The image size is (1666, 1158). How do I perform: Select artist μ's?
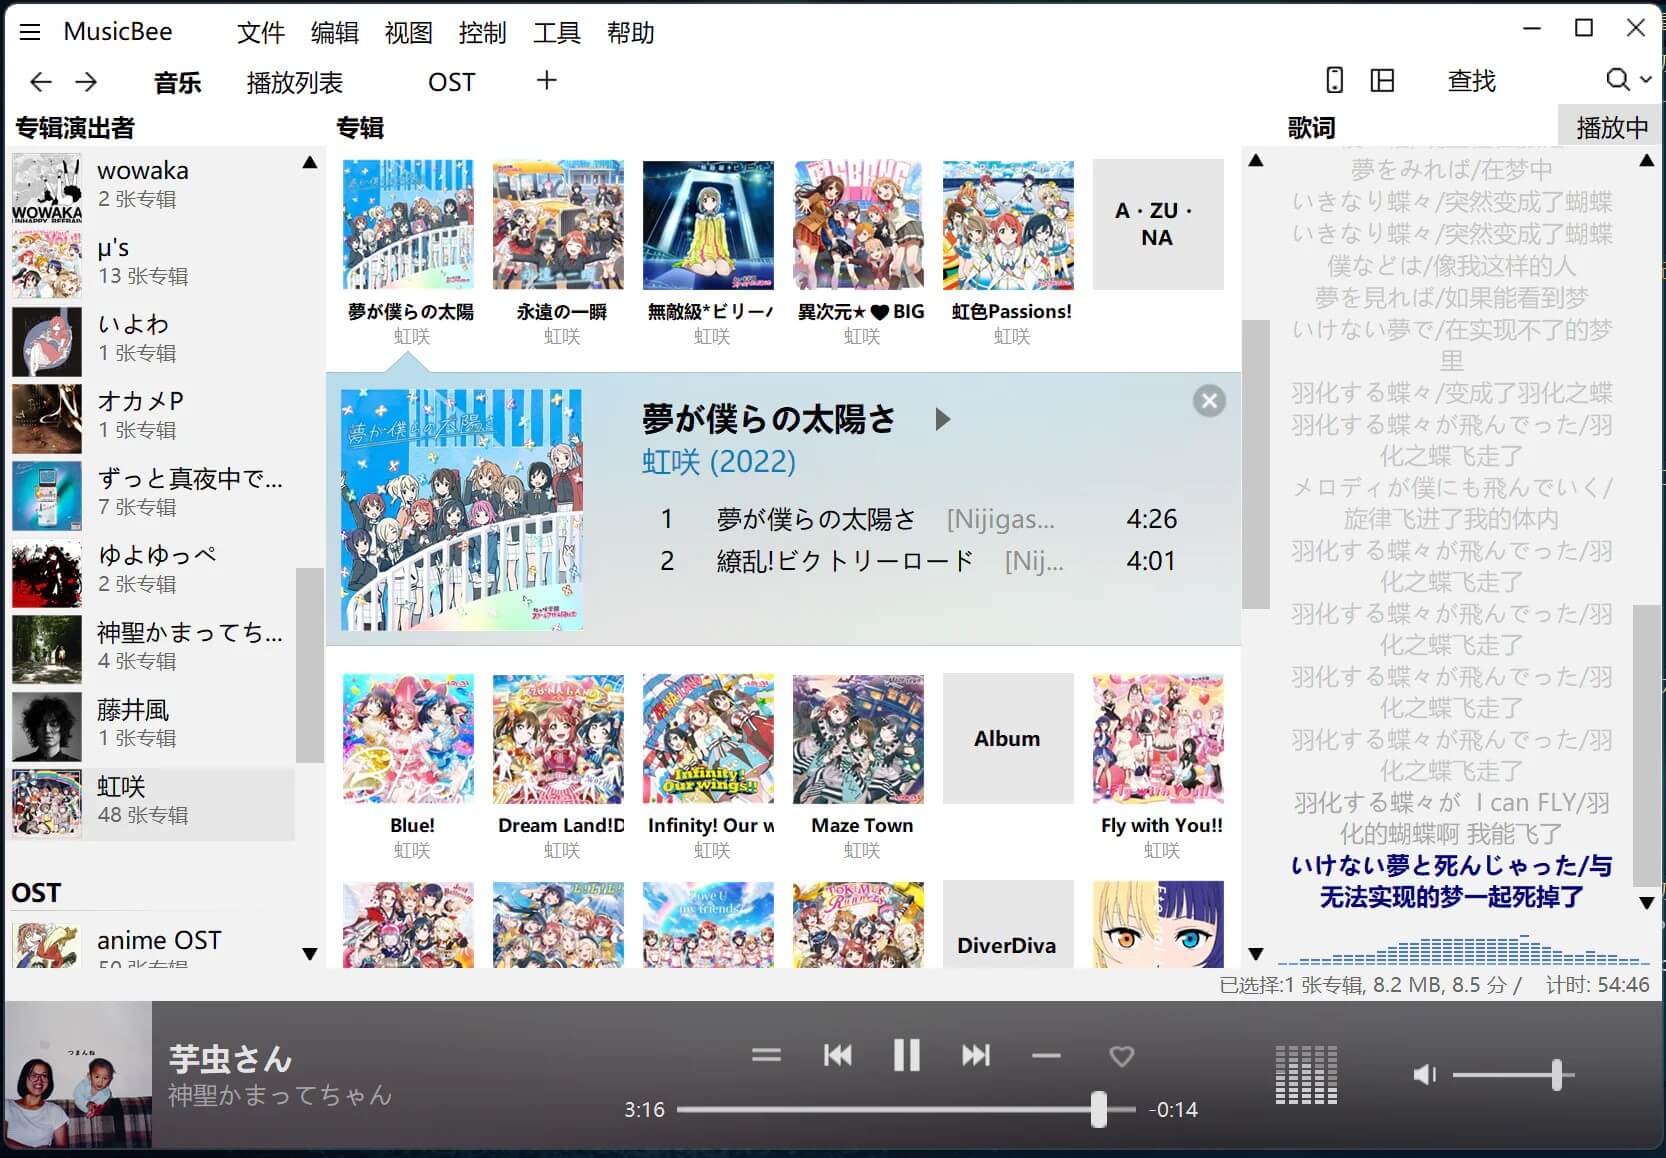(x=153, y=263)
